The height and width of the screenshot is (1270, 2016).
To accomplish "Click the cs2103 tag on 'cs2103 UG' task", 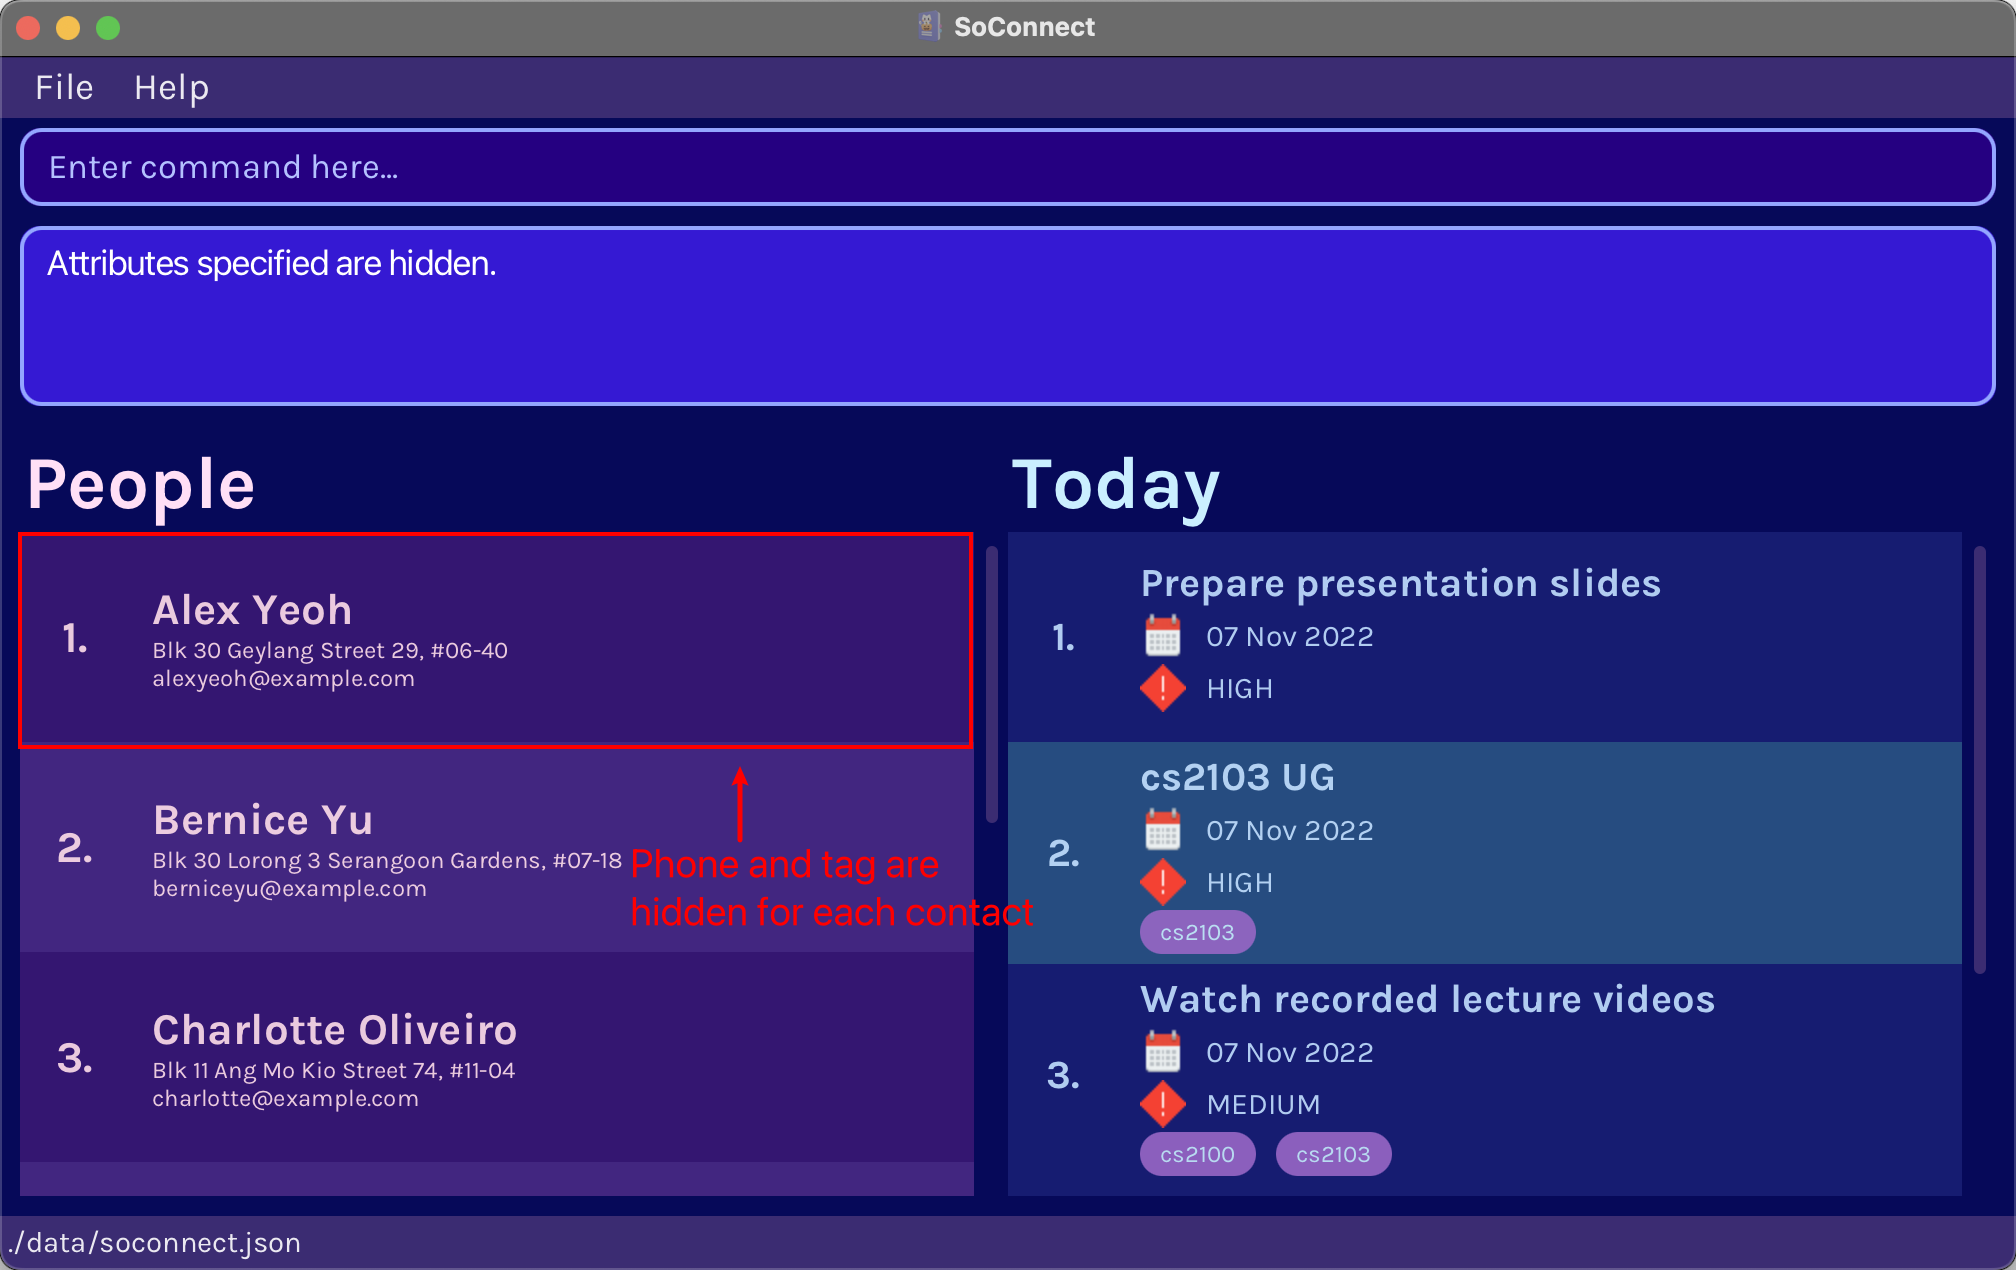I will coord(1197,932).
